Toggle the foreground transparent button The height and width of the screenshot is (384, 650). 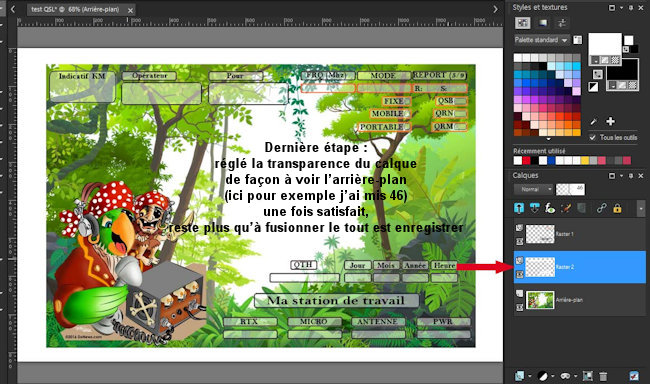616,61
